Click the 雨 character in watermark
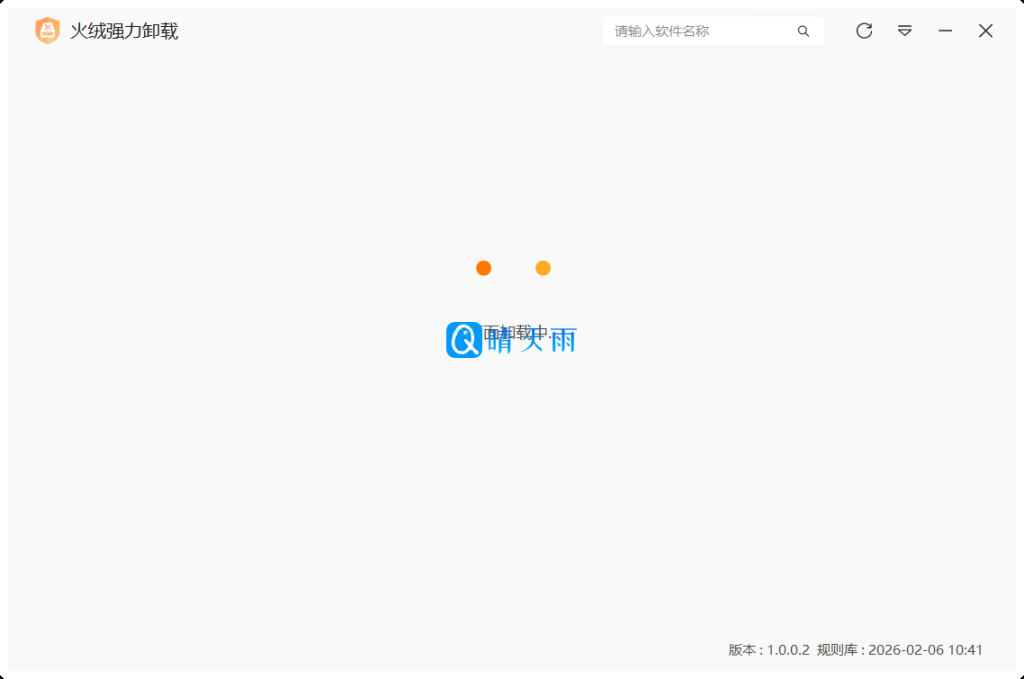 click(563, 341)
